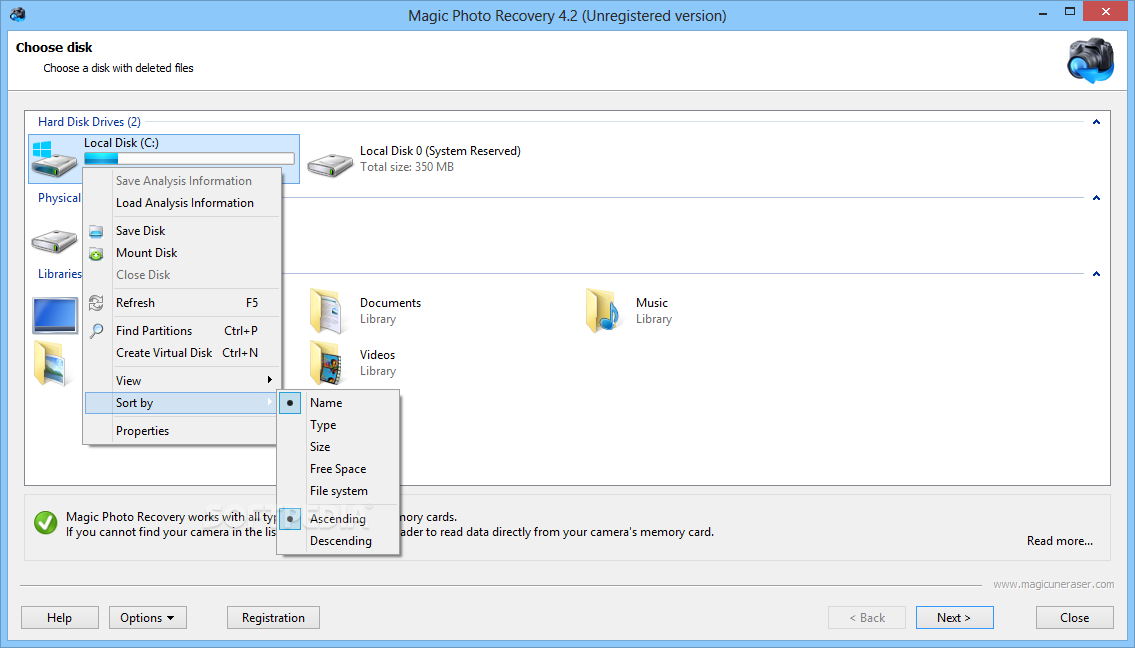This screenshot has height=648, width=1135.
Task: Click the Desktop monitor library icon
Action: [55, 316]
